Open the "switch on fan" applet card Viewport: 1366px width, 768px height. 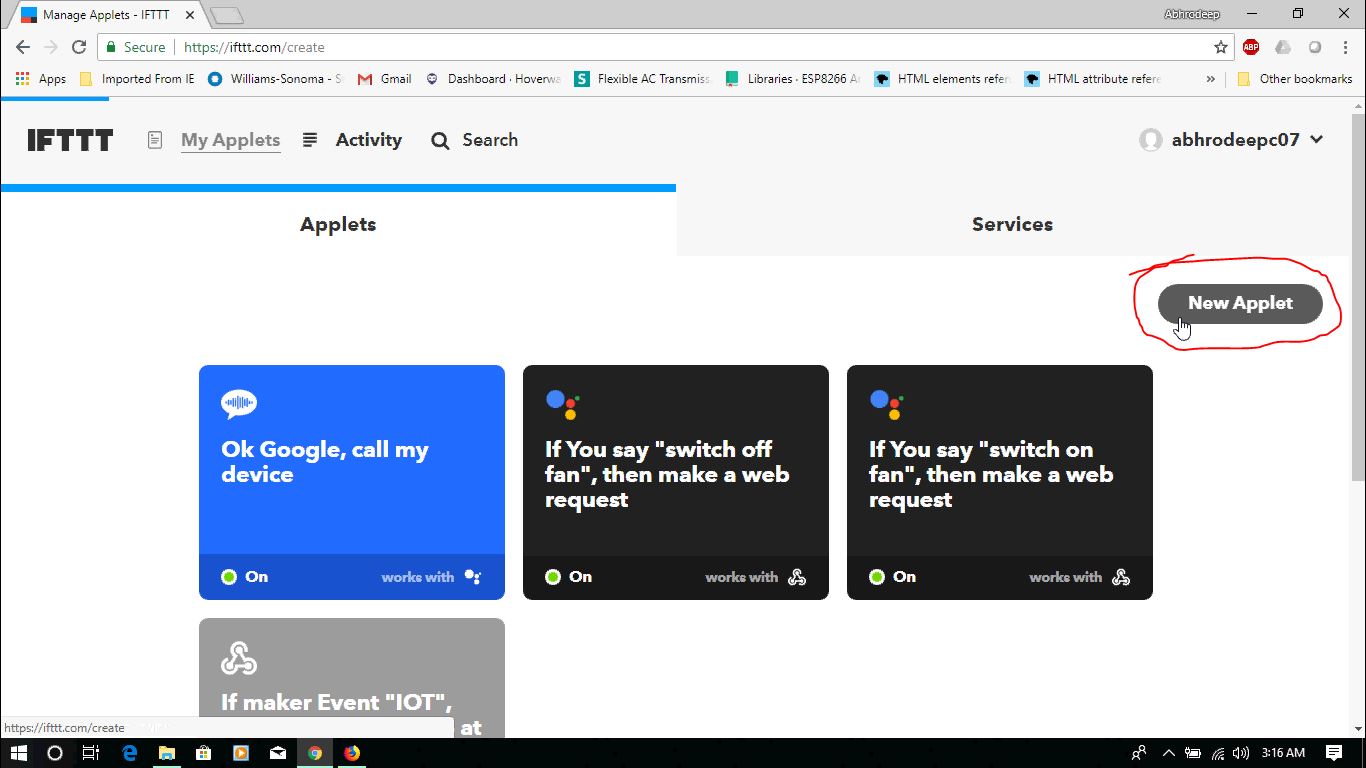[x=1000, y=482]
